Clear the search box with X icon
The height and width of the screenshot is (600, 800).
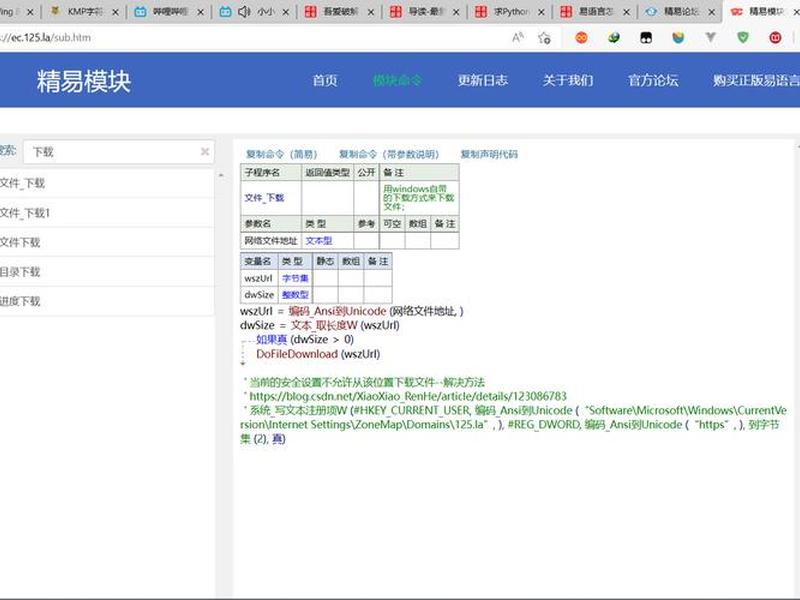point(205,152)
